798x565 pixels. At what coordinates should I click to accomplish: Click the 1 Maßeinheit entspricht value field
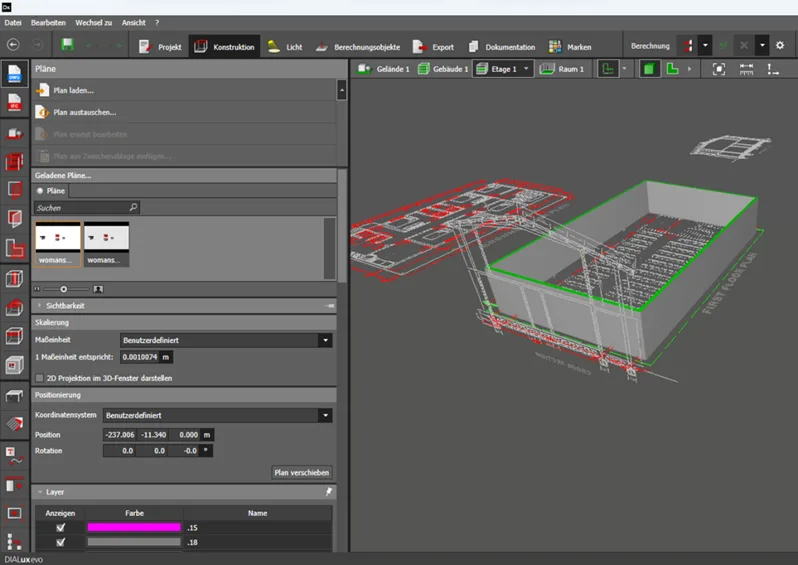click(x=140, y=357)
